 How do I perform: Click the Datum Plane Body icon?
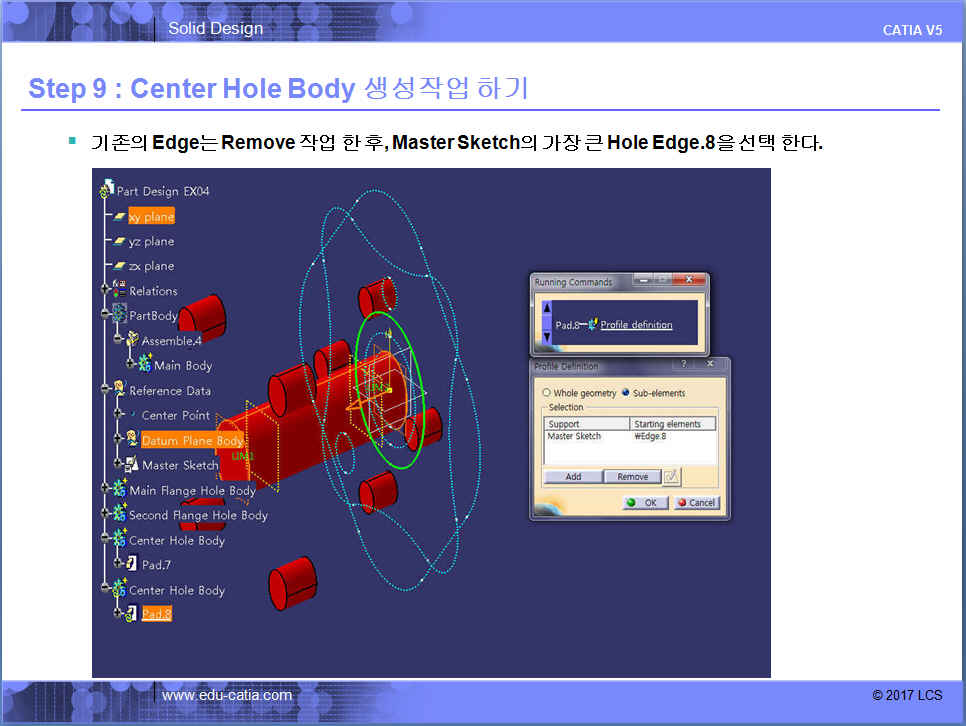[131, 440]
